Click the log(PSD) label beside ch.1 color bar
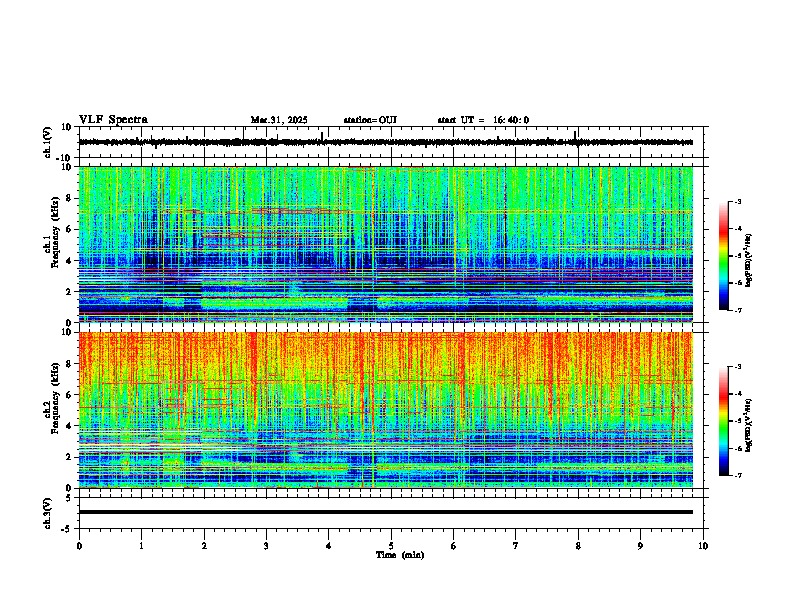 click(x=749, y=261)
